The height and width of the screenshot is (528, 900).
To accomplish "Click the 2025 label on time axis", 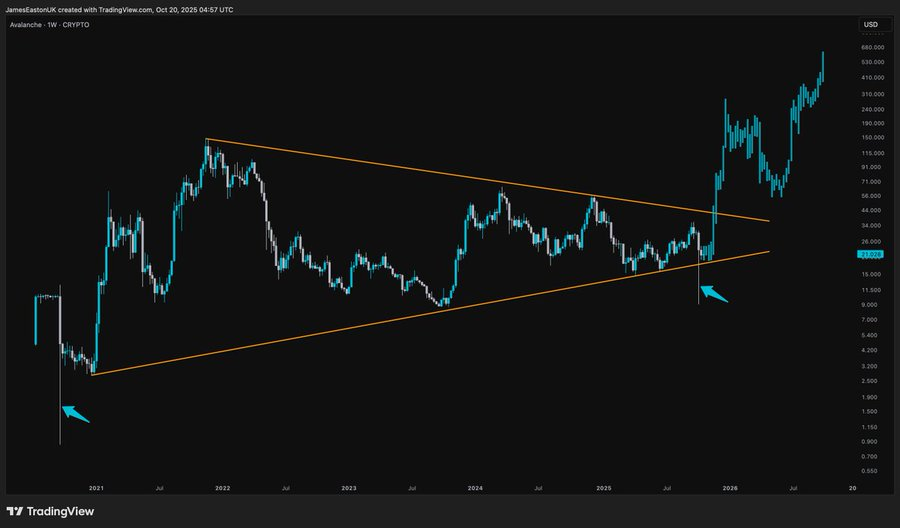I will click(603, 488).
